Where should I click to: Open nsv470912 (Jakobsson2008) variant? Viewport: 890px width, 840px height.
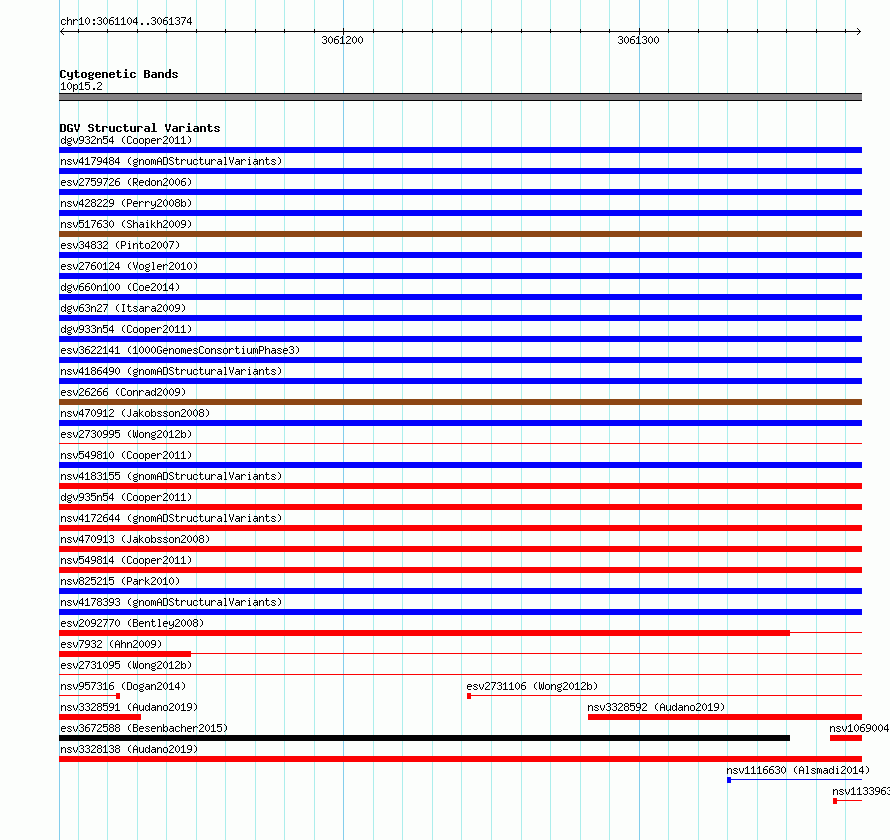(x=135, y=413)
